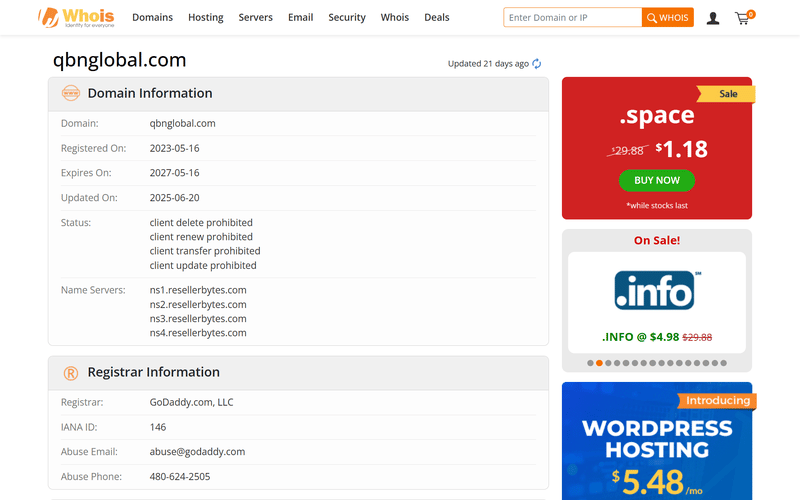Select the first carousel dot under .INFO
This screenshot has width=800, height=500.
click(x=590, y=363)
